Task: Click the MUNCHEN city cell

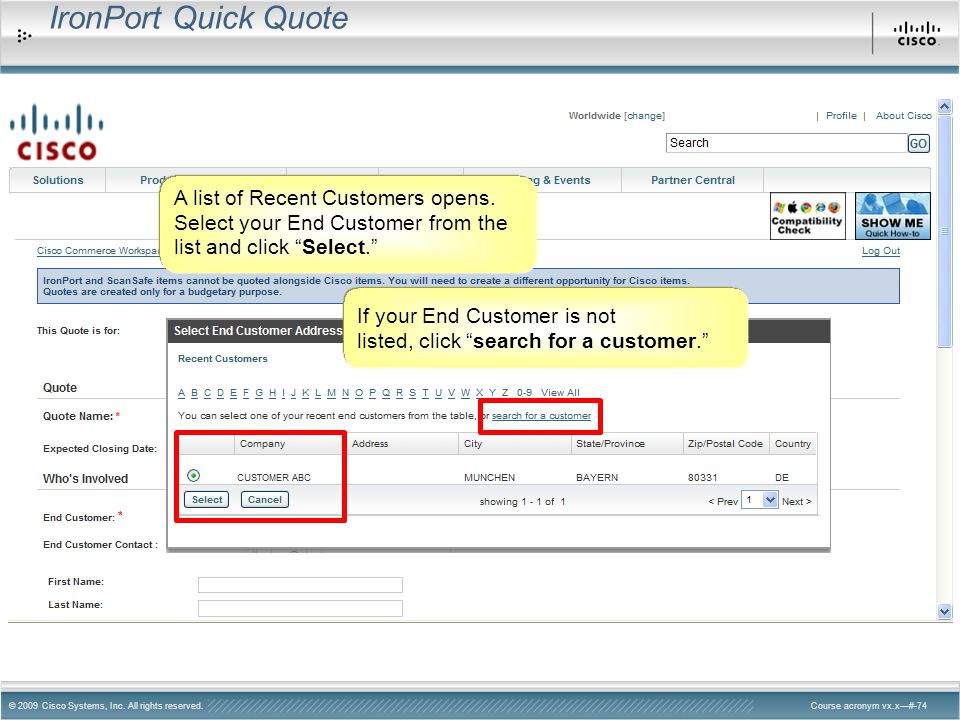Action: click(x=489, y=478)
